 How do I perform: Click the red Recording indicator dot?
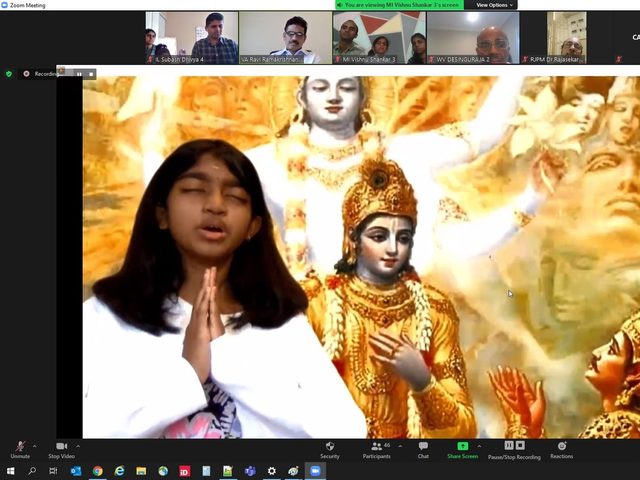pyautogui.click(x=27, y=74)
